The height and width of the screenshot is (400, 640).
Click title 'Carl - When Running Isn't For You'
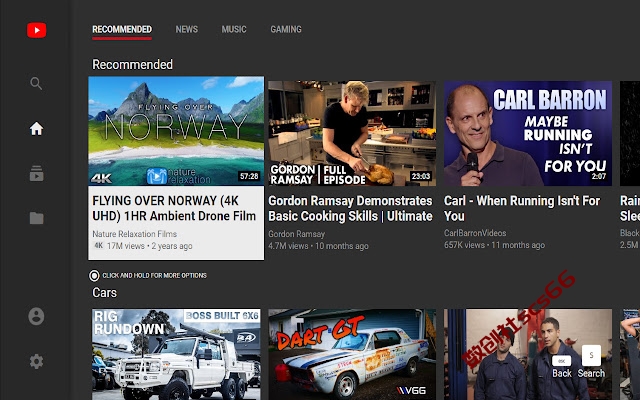[x=522, y=208]
